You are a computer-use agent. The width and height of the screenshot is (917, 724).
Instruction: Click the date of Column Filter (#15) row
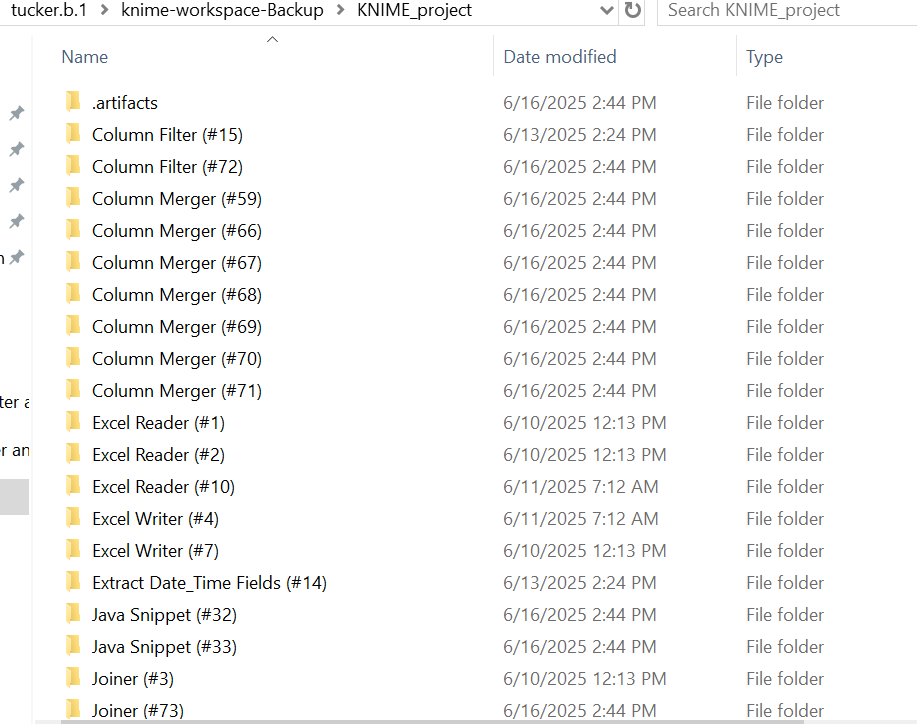[580, 135]
